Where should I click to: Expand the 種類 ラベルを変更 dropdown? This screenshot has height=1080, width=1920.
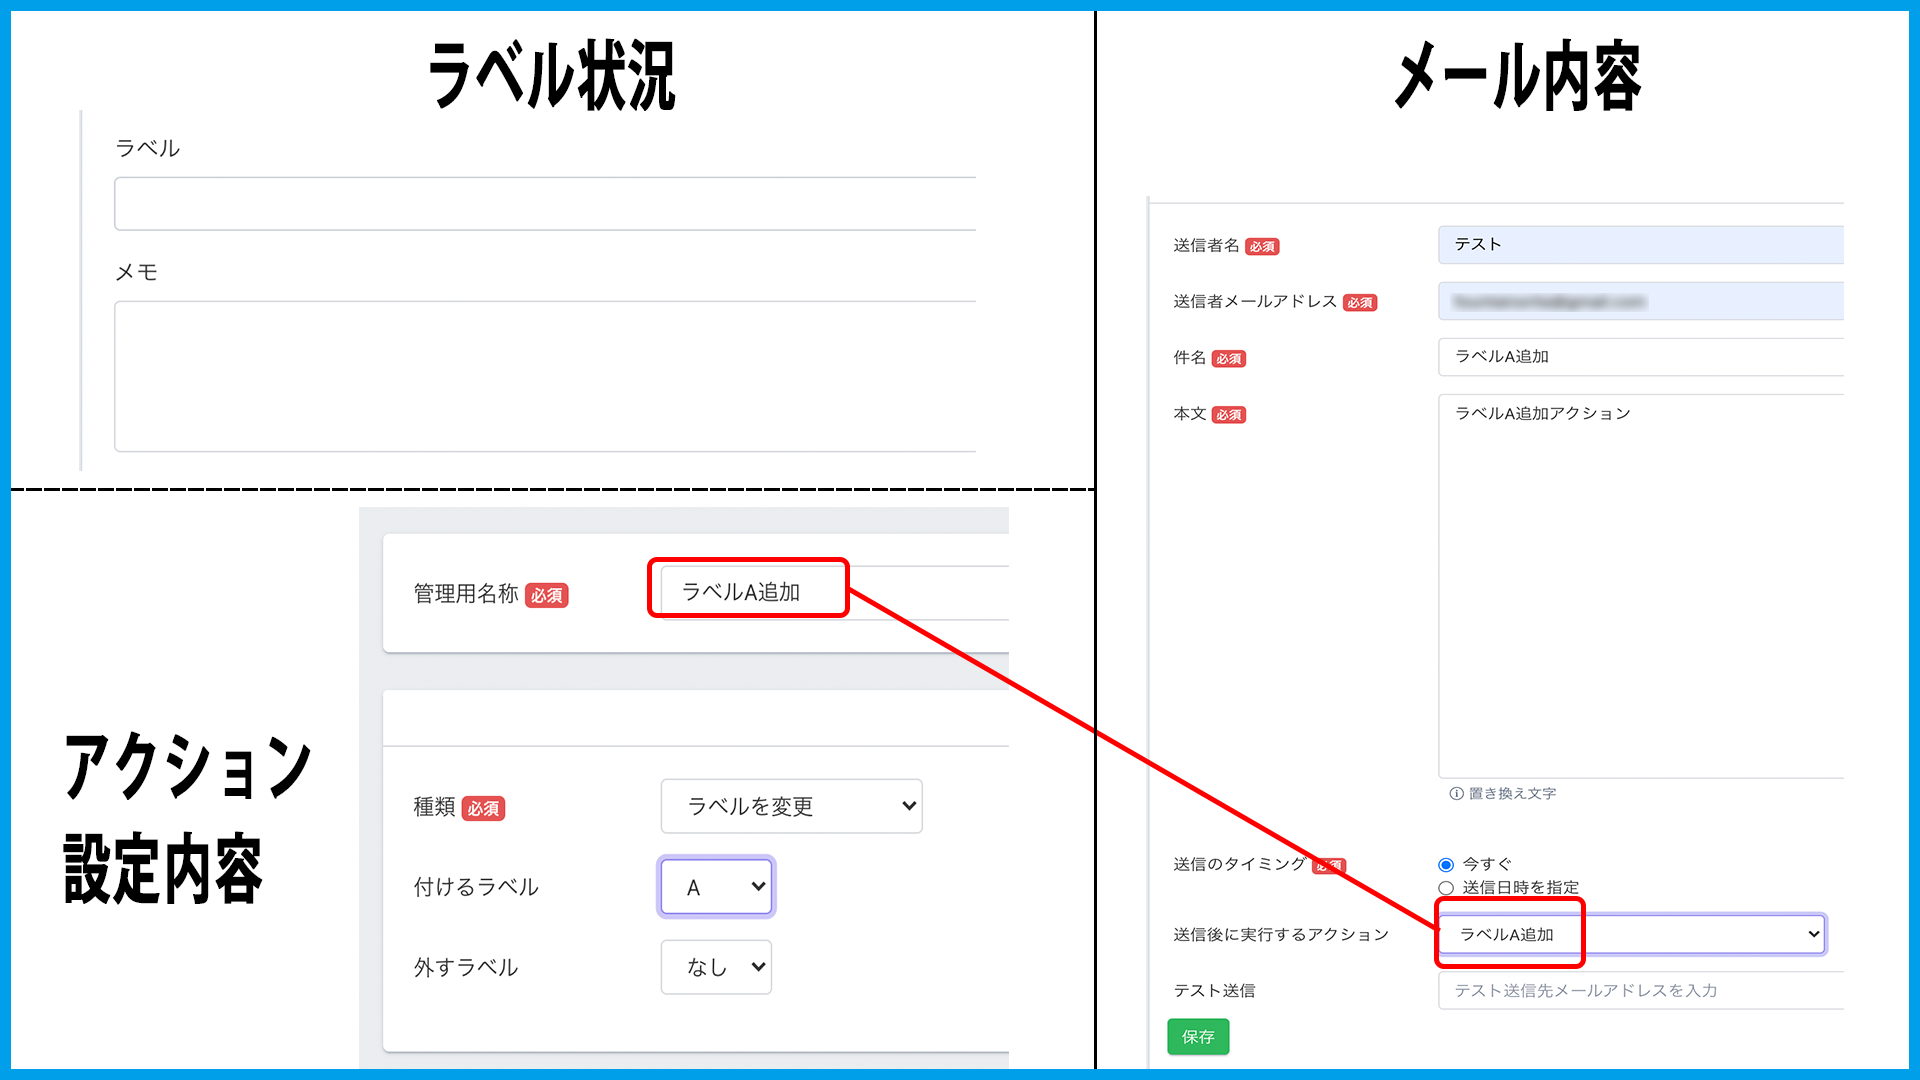791,806
